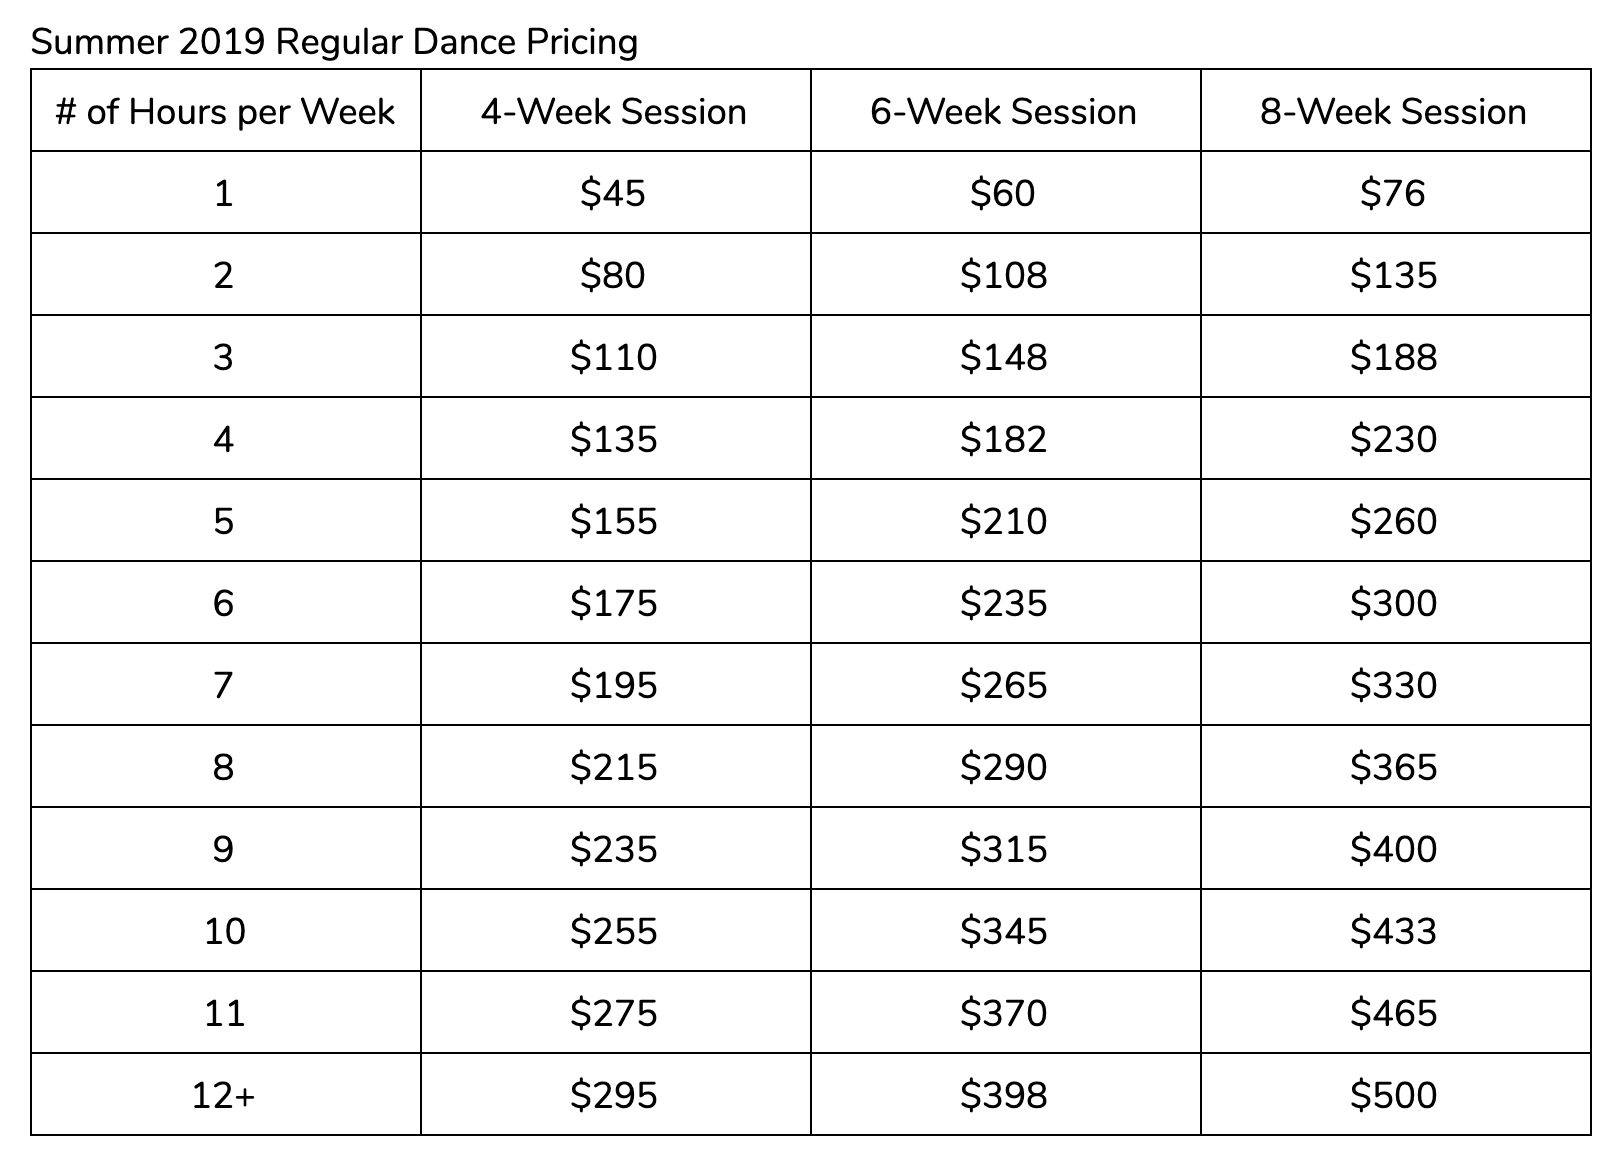Select the $188 price cell
Image resolution: width=1618 pixels, height=1164 pixels.
point(1395,357)
